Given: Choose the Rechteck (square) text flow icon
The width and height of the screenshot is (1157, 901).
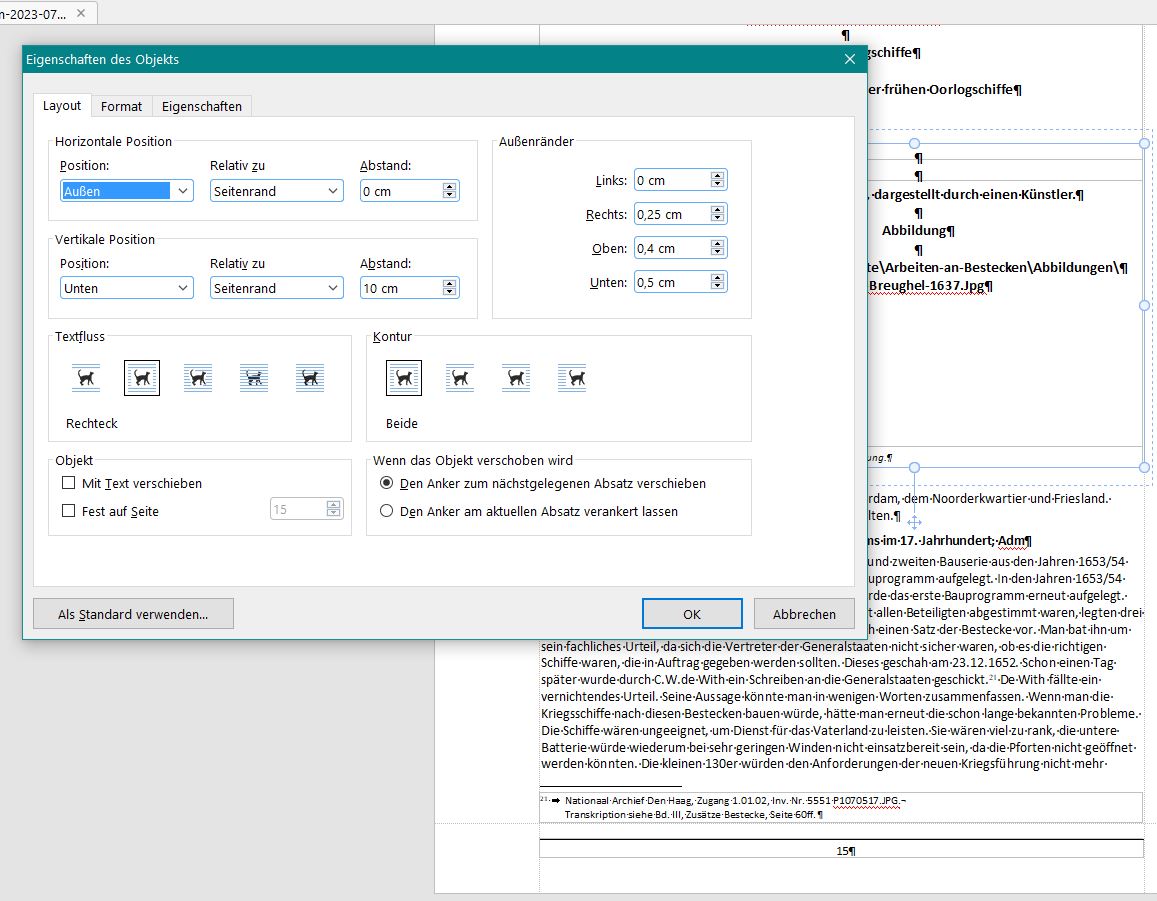Looking at the screenshot, I should 142,378.
